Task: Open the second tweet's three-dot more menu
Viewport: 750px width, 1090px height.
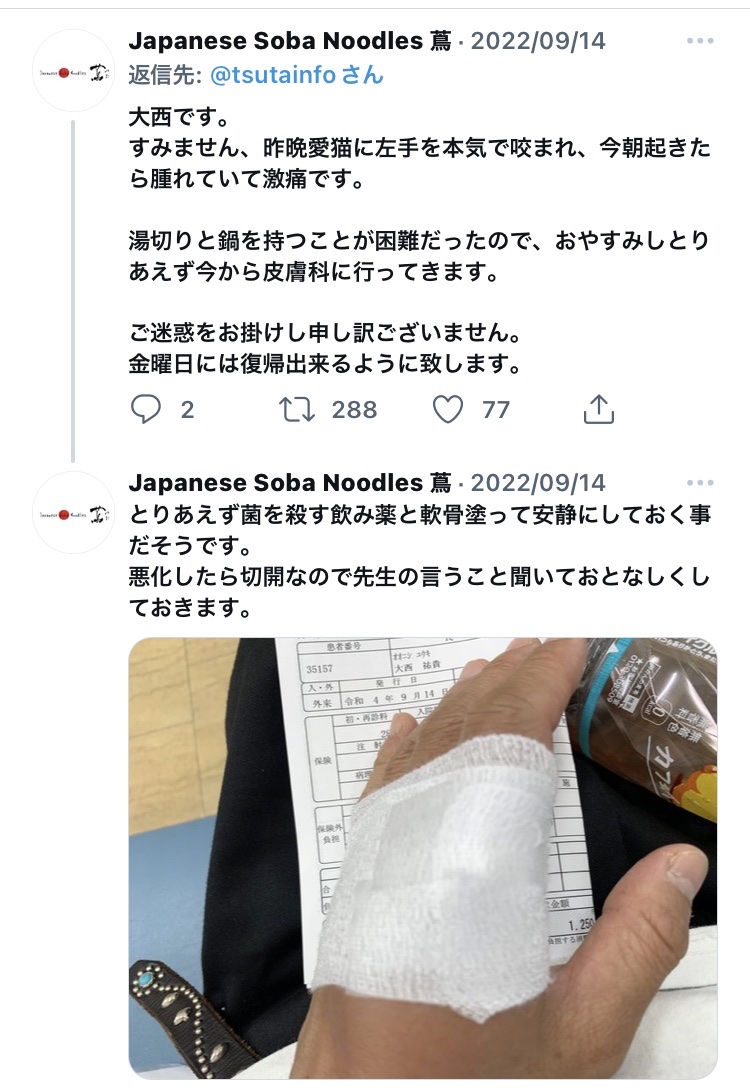Action: point(700,482)
